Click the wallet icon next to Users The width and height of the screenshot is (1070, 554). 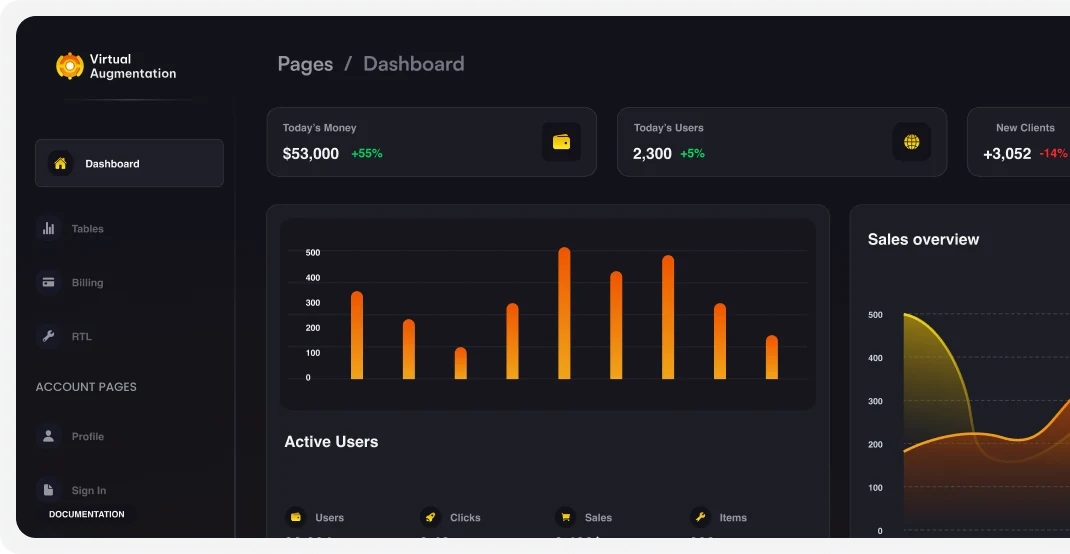(295, 517)
